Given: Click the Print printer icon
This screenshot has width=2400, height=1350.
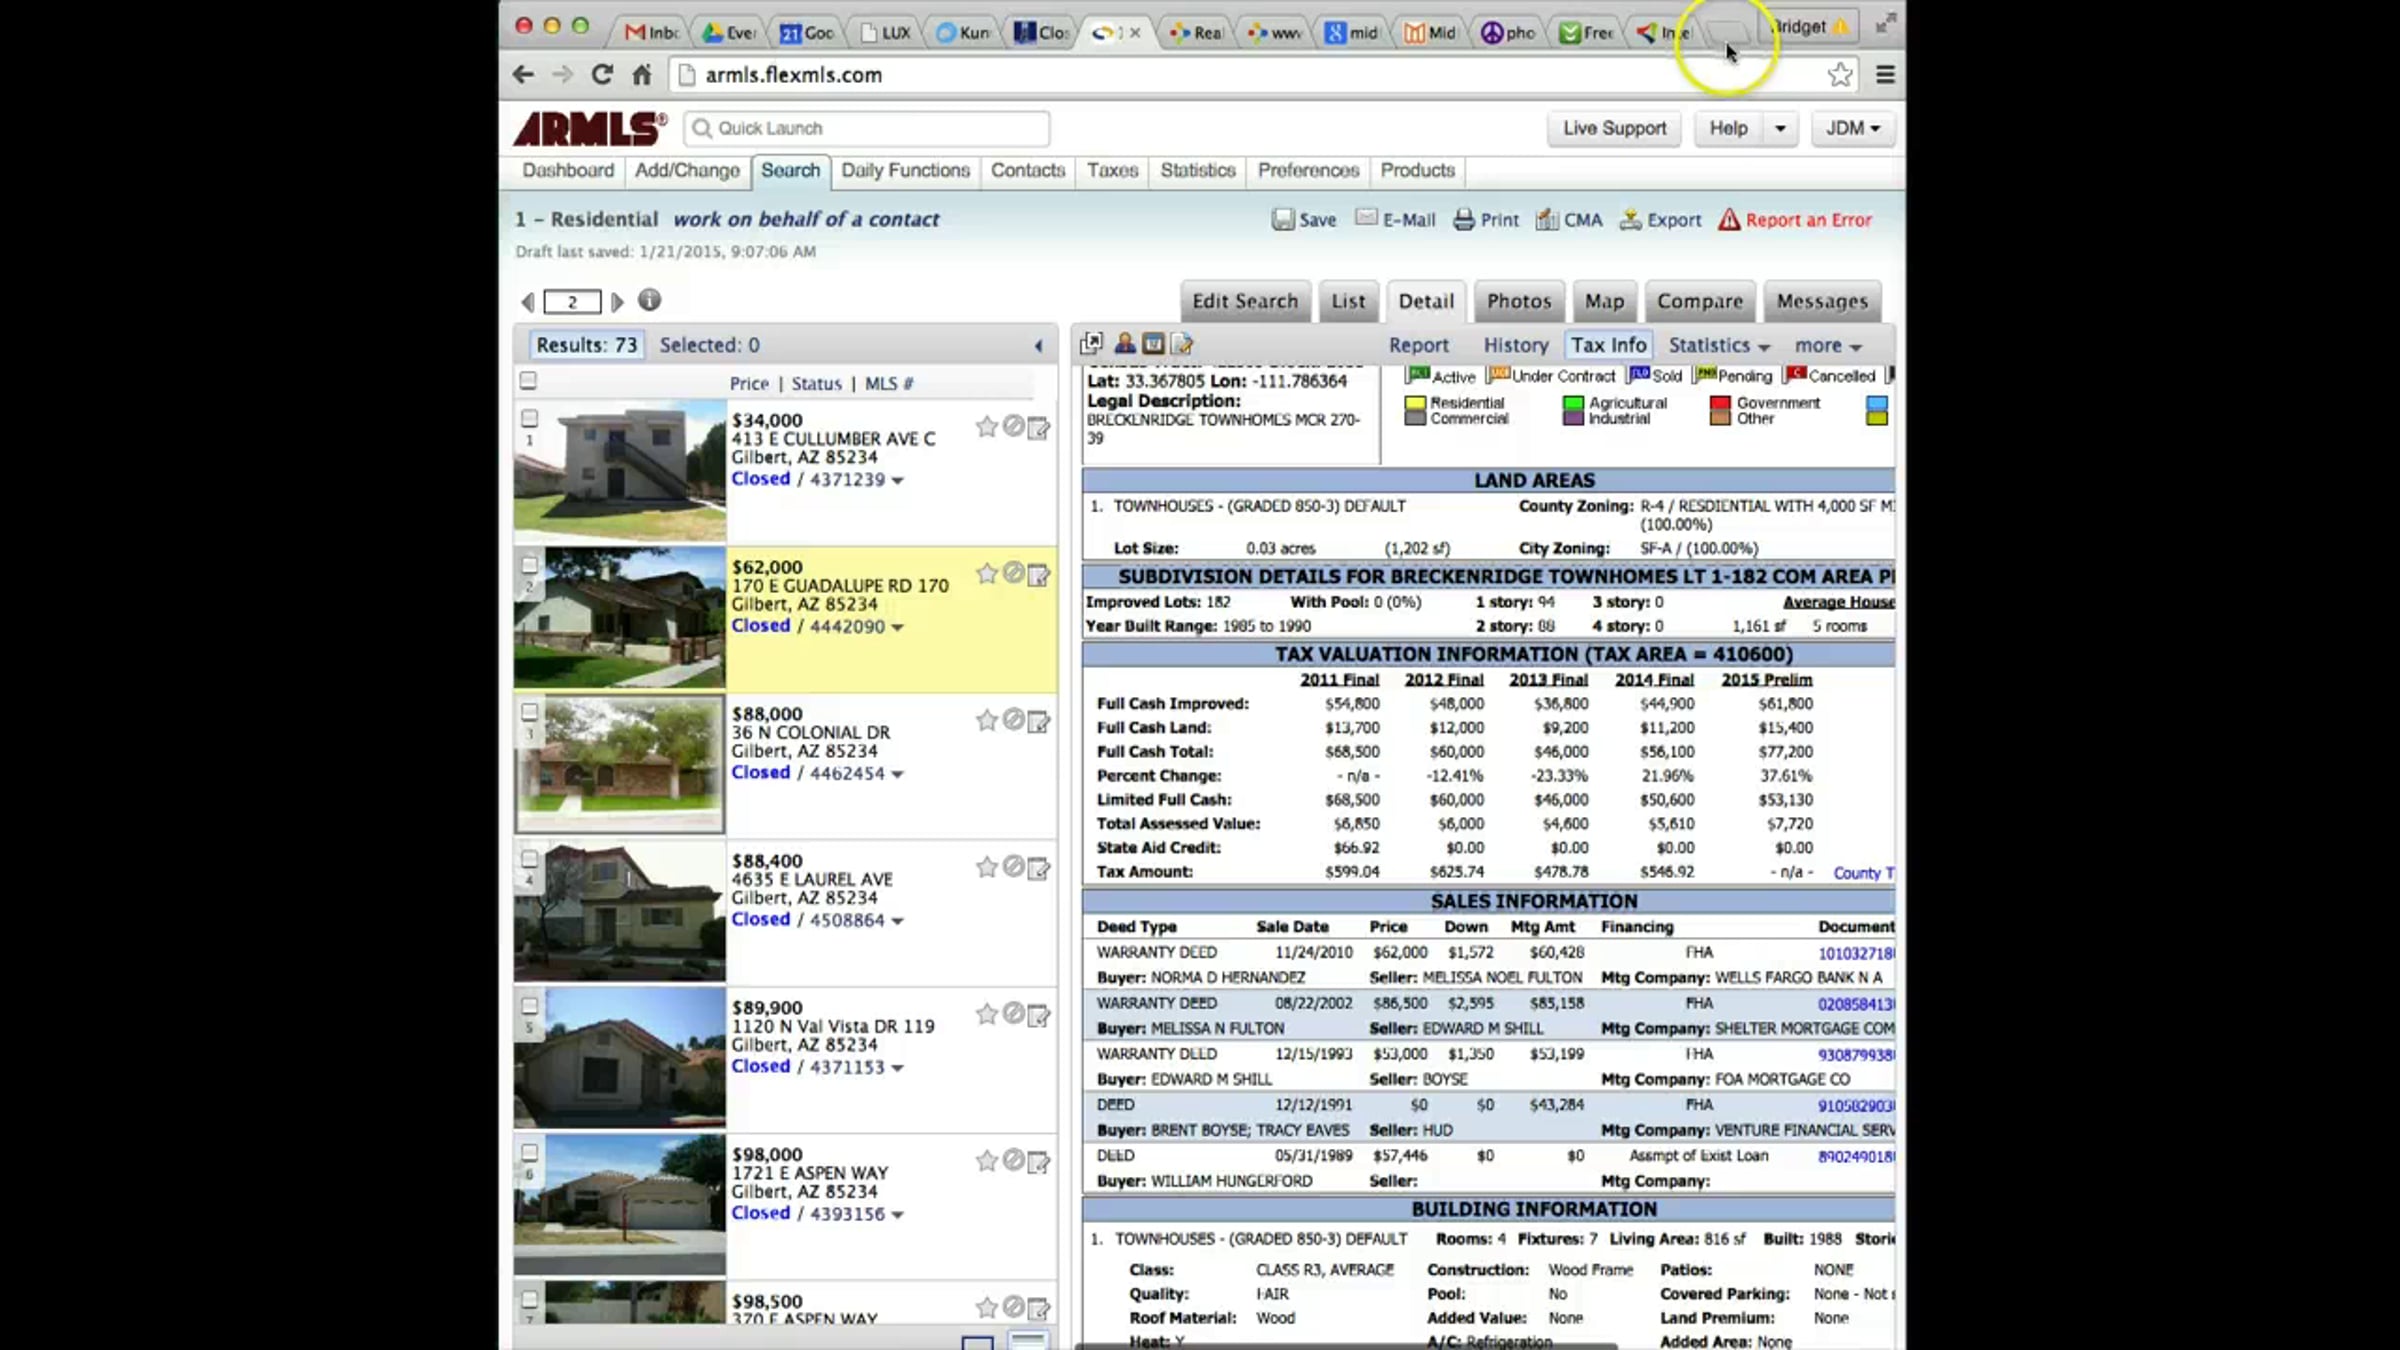Looking at the screenshot, I should pos(1464,220).
